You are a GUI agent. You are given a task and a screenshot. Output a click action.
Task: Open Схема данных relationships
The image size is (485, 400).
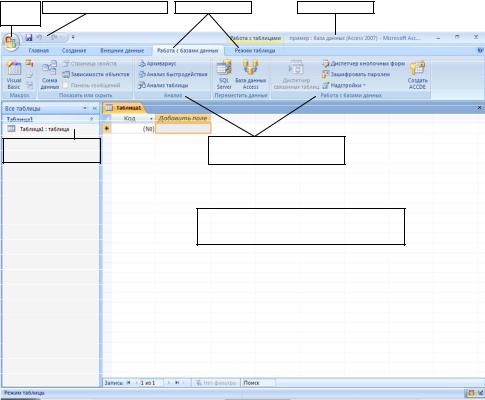(50, 75)
